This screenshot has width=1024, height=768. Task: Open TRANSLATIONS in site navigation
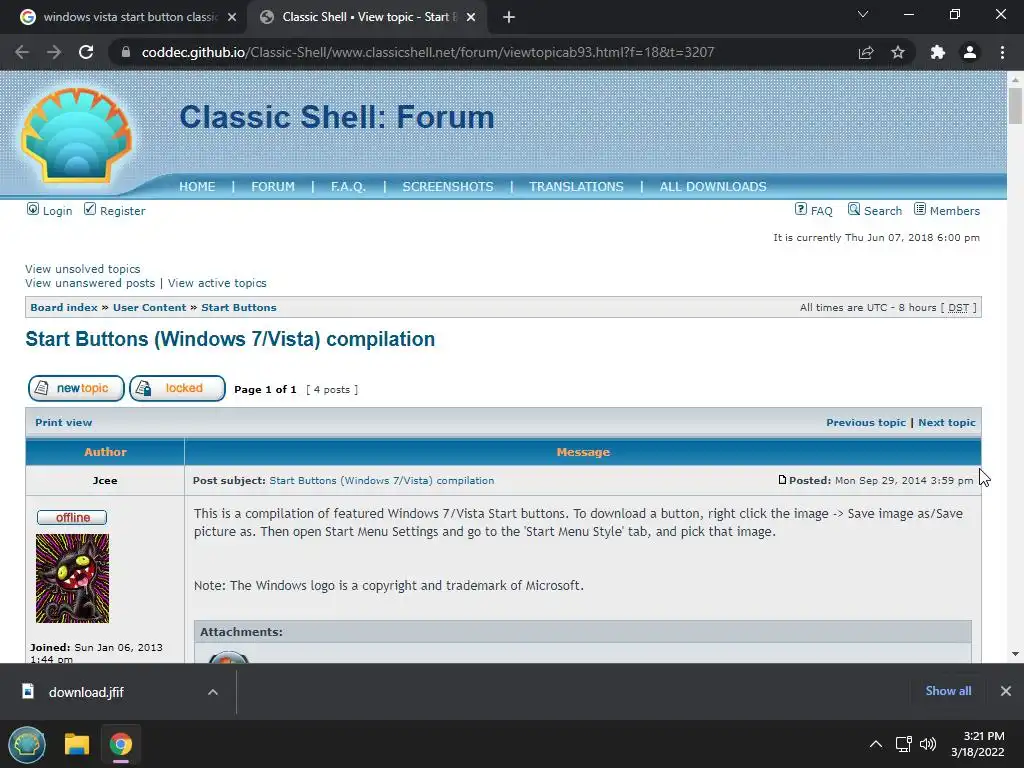click(576, 187)
